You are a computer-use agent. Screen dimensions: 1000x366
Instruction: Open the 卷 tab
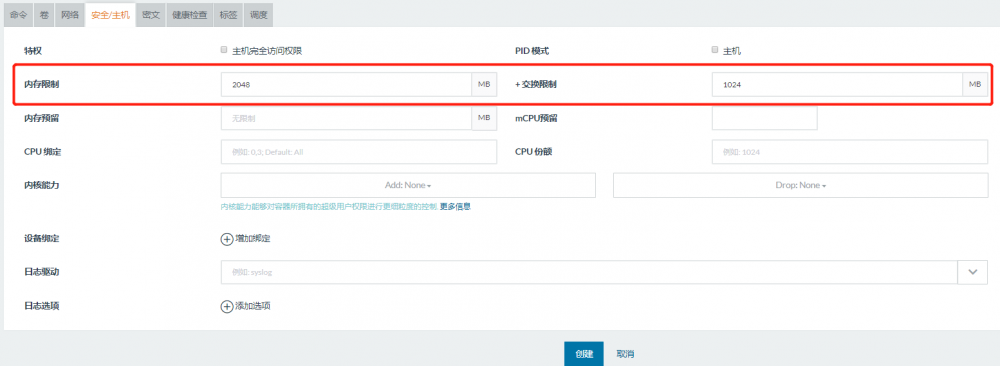(44, 15)
